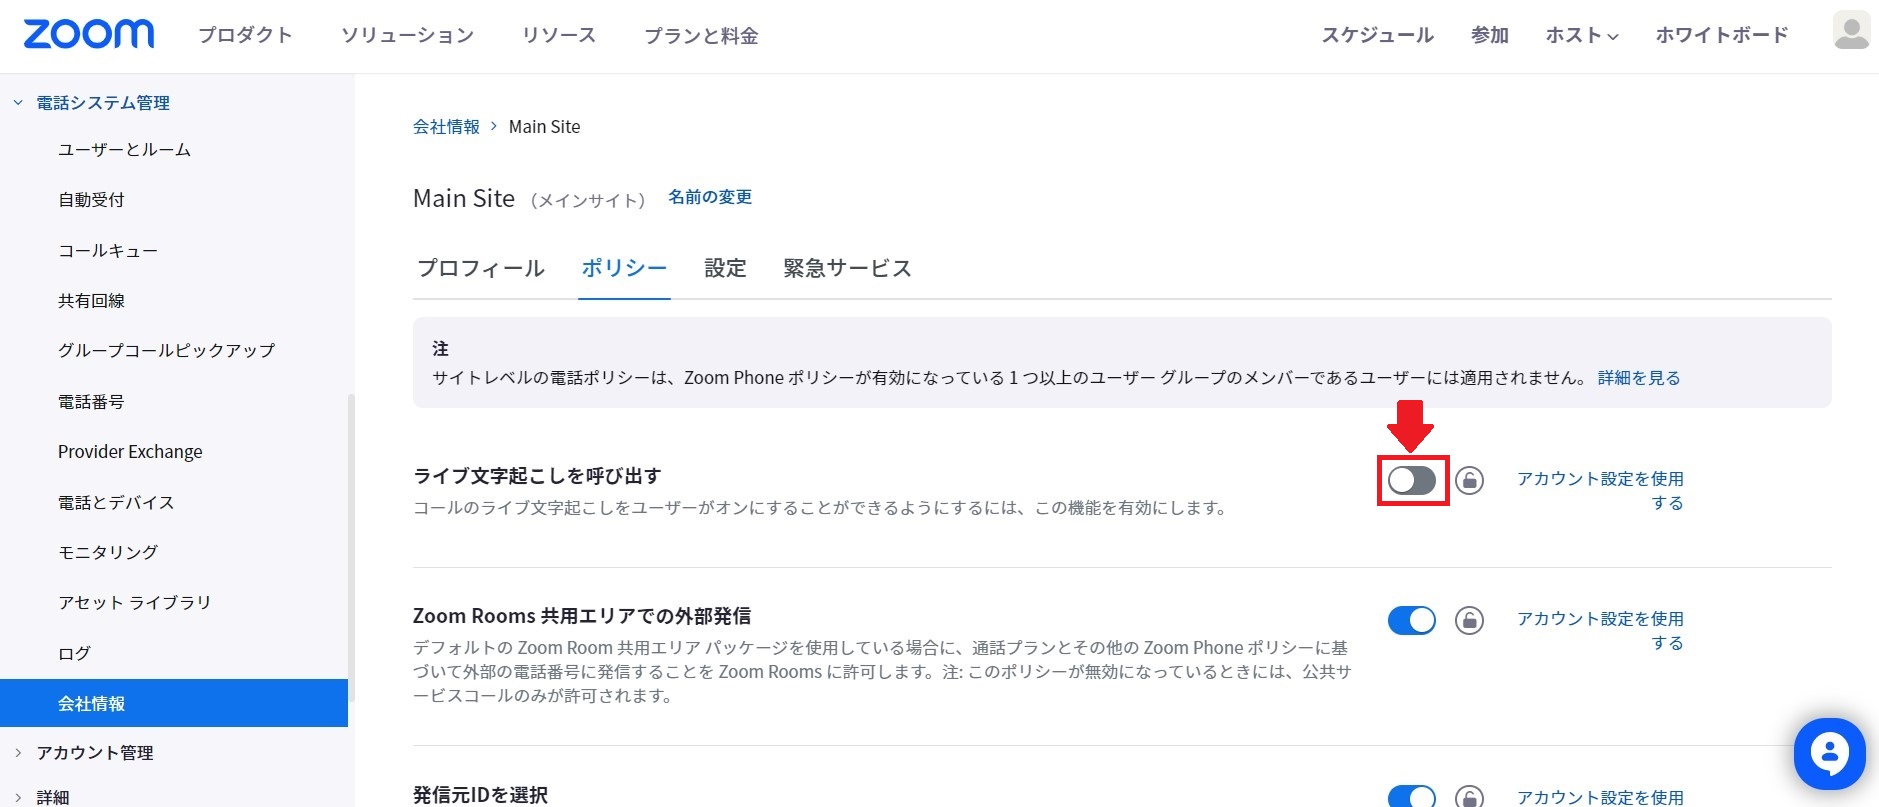The height and width of the screenshot is (807, 1879).
Task: Open the プロダクト menu
Action: pyautogui.click(x=245, y=35)
